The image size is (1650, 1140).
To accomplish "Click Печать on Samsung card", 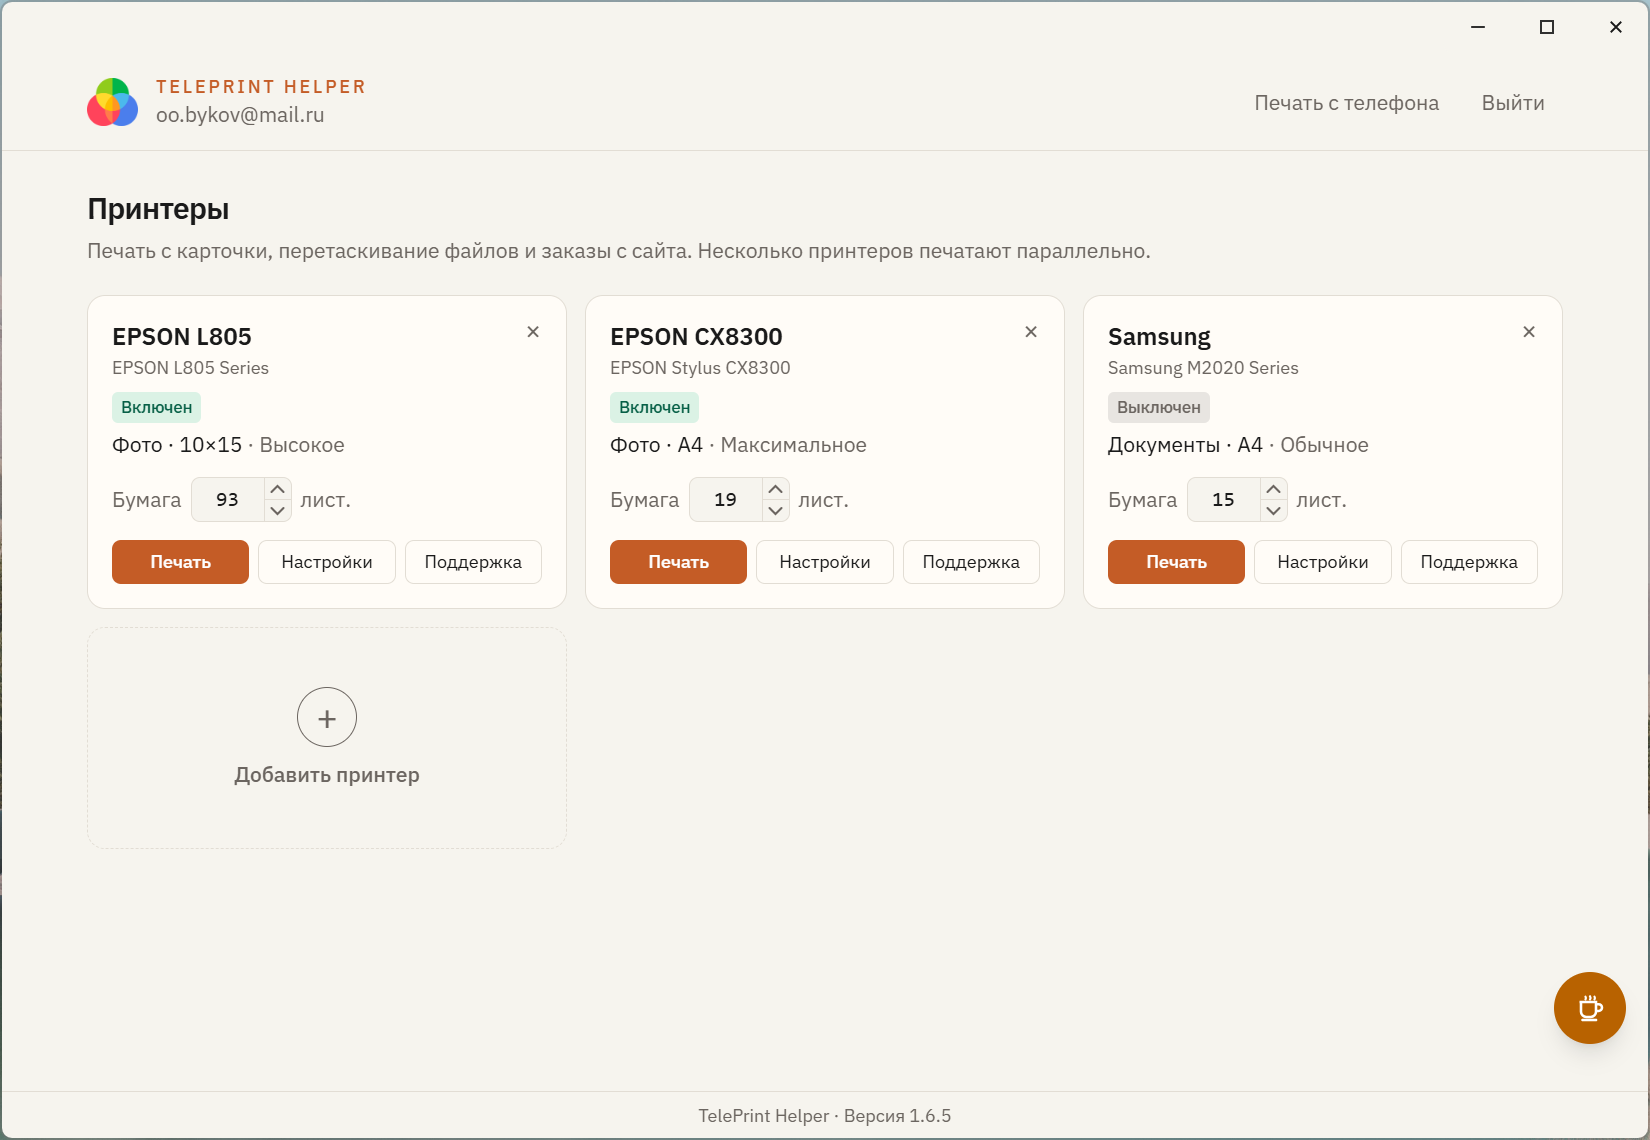I will pos(1176,562).
